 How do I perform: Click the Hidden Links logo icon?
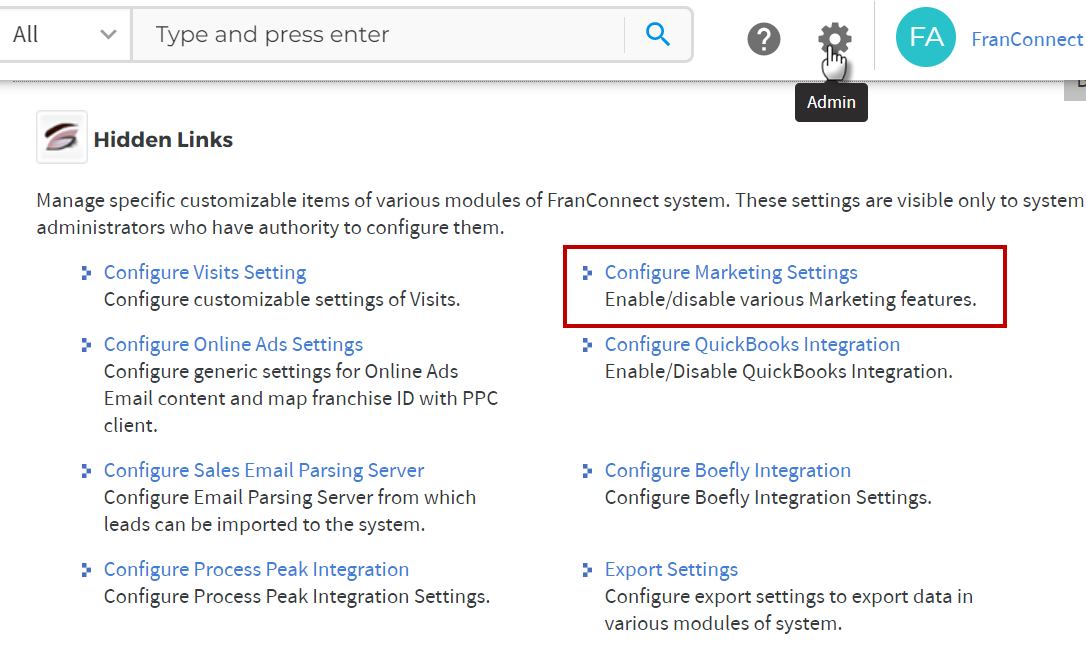[x=62, y=137]
